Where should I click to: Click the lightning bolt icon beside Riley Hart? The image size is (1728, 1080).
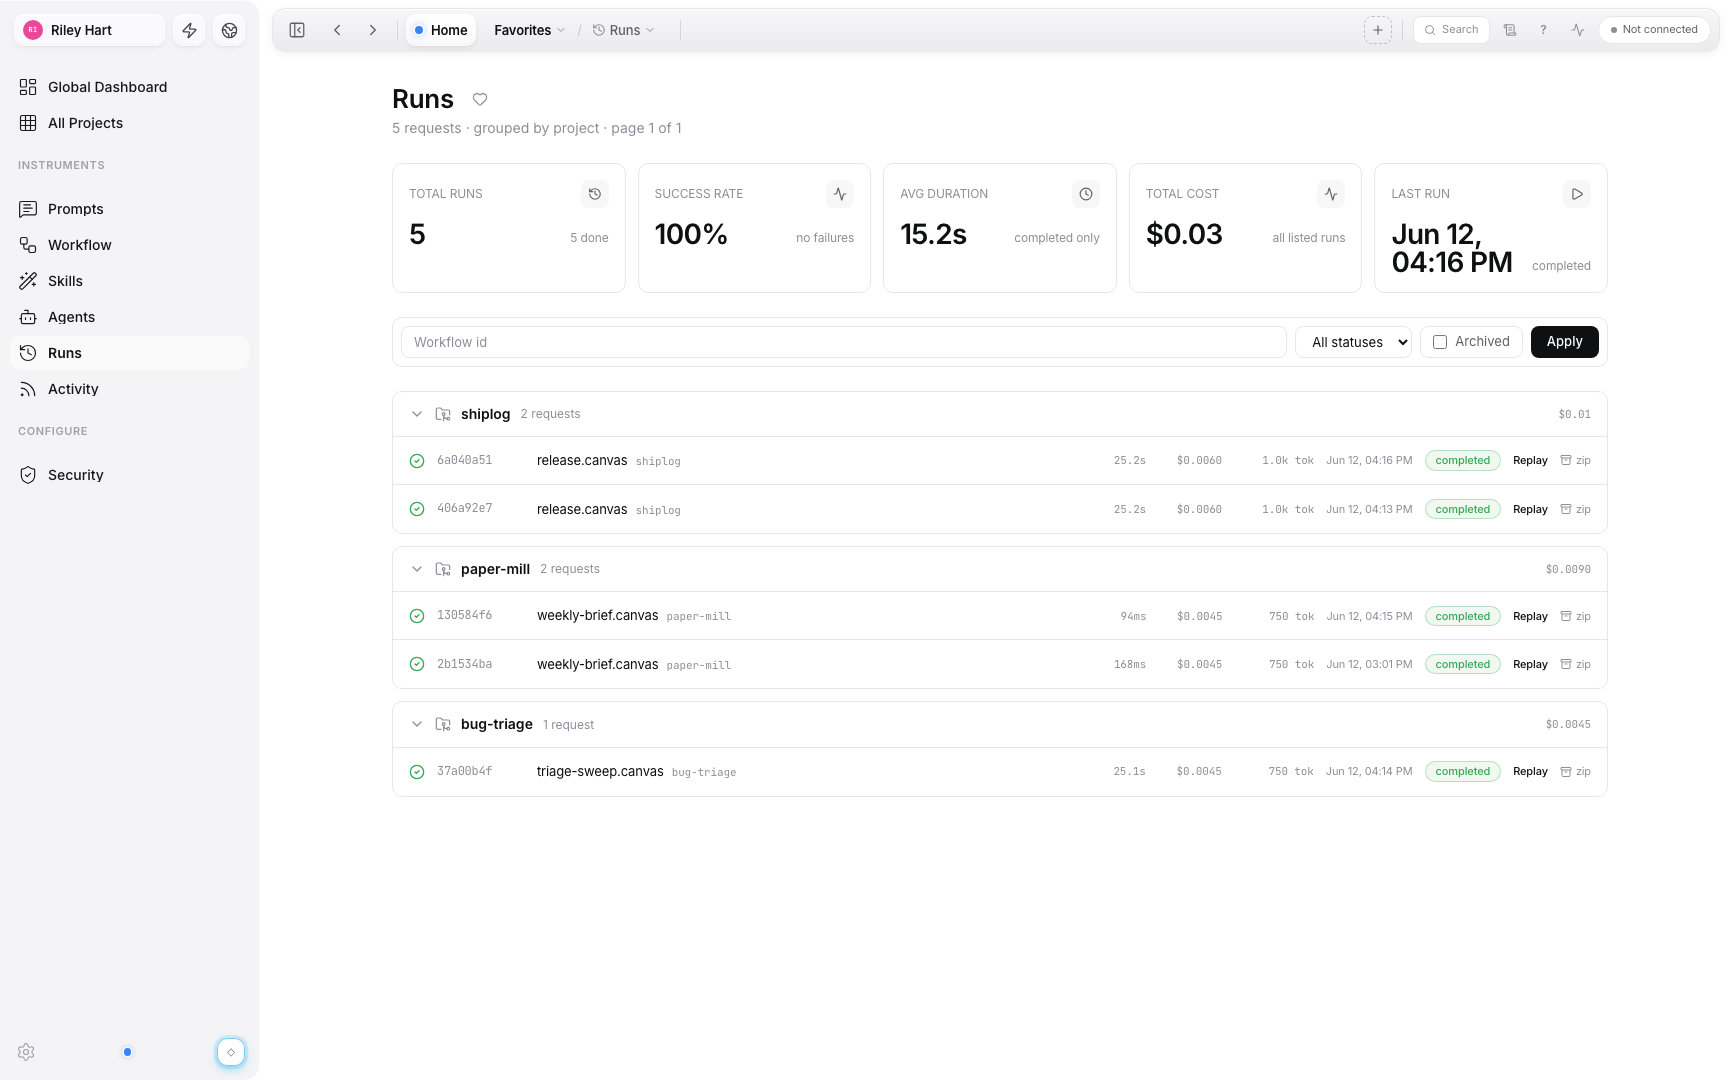189,30
